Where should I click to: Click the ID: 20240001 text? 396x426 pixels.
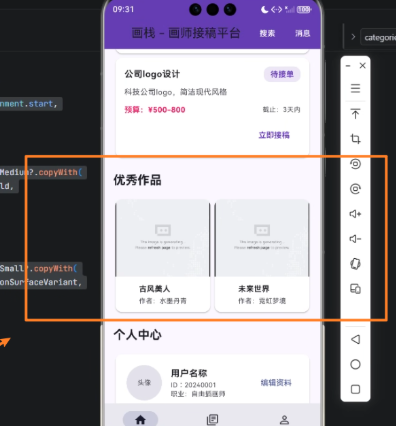click(x=193, y=385)
